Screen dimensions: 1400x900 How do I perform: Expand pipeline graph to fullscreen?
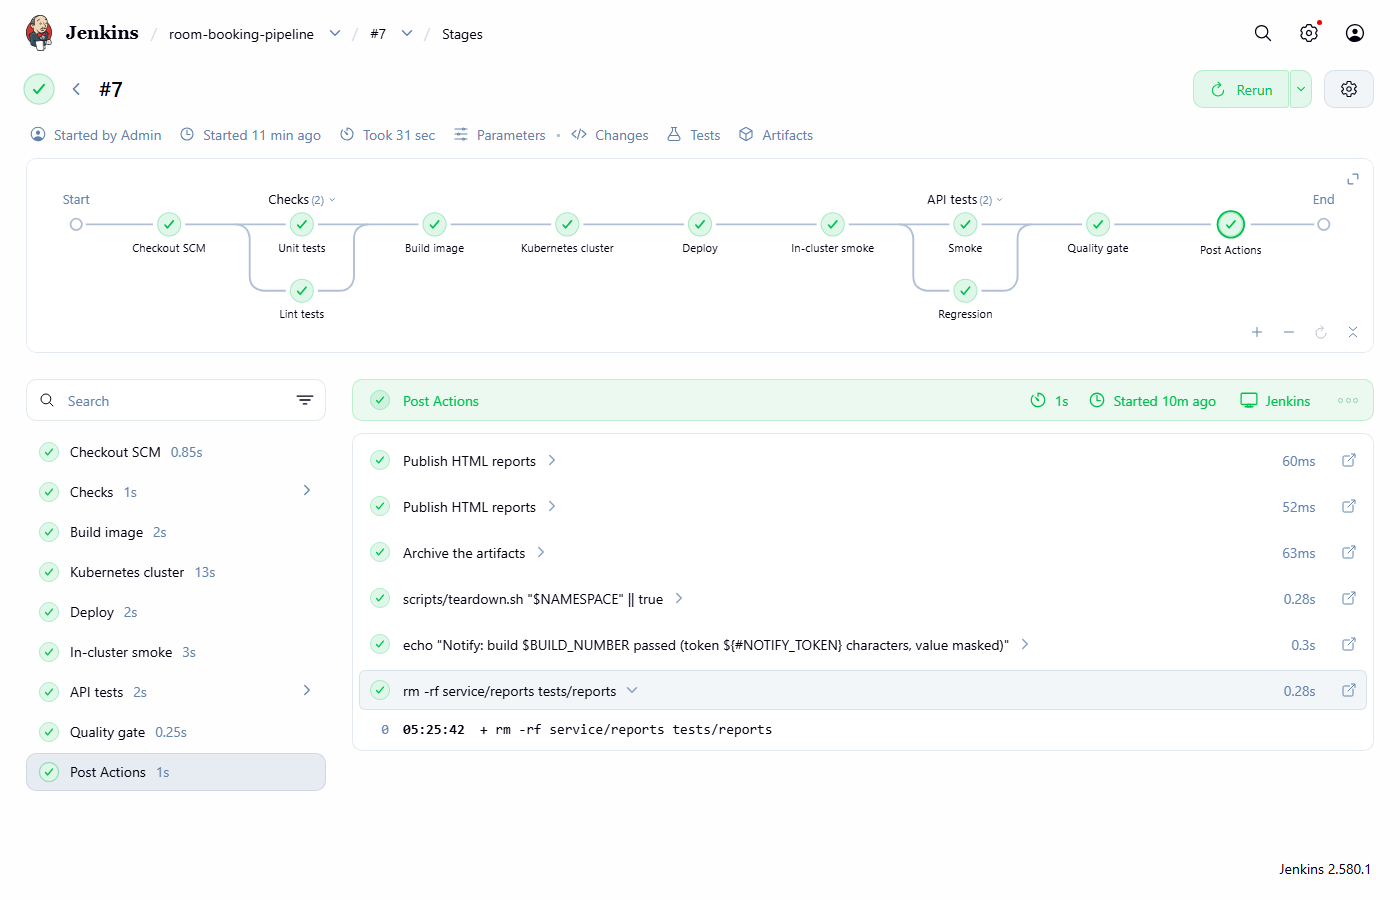coord(1353,179)
